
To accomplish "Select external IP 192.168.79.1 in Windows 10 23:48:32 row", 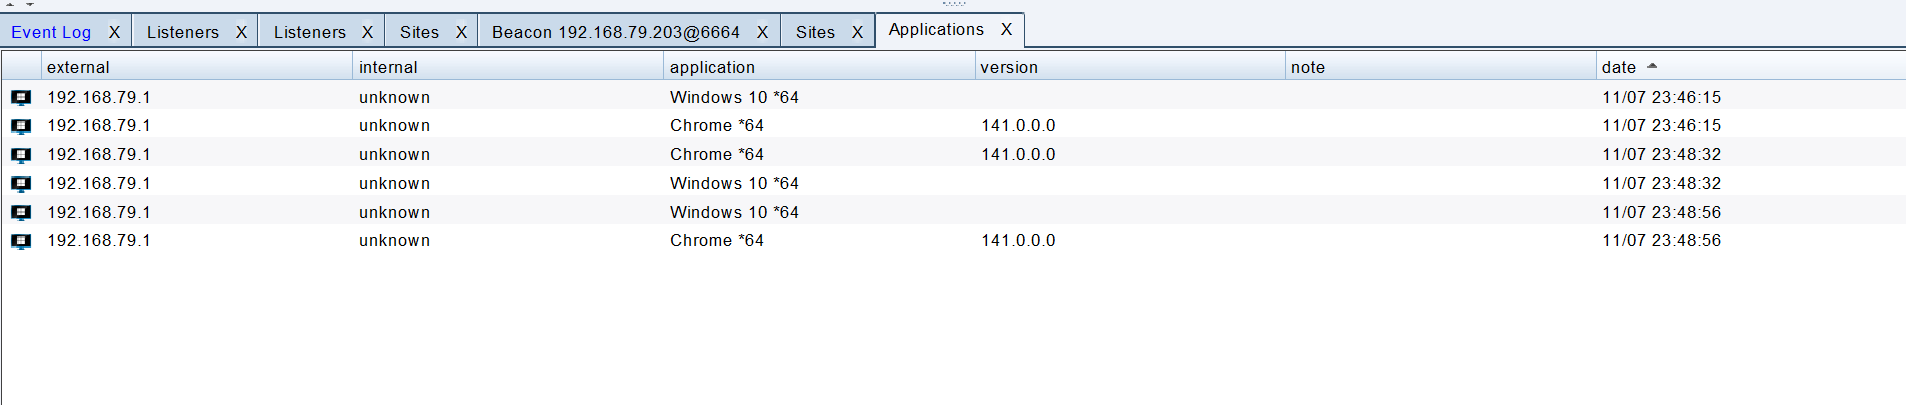I will (x=99, y=183).
